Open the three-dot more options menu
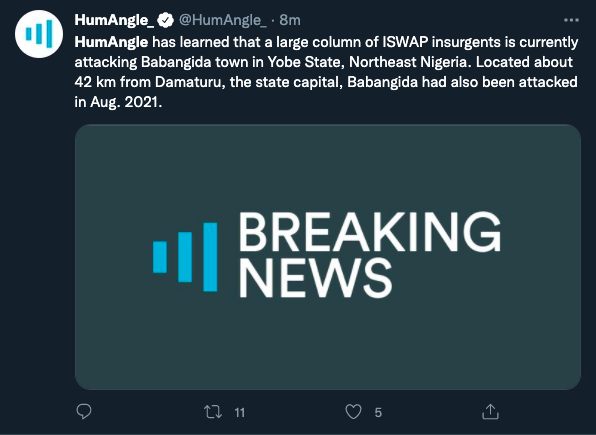This screenshot has width=596, height=435. (571, 20)
